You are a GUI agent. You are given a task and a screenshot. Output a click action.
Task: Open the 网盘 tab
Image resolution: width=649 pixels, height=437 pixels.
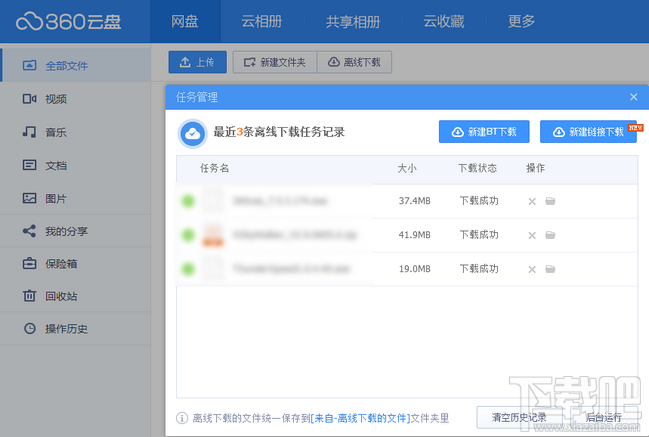(185, 21)
